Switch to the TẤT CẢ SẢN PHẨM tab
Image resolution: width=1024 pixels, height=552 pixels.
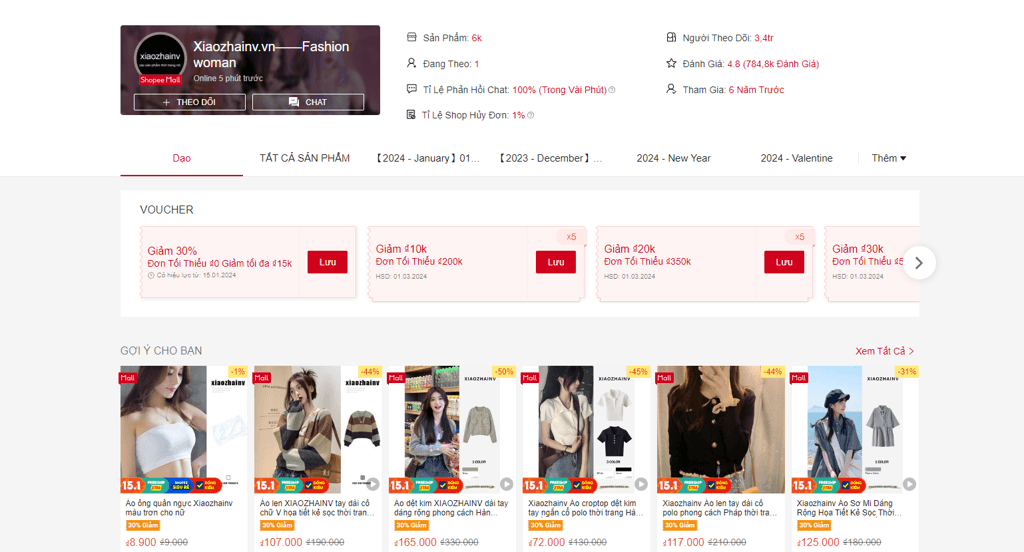click(x=304, y=158)
